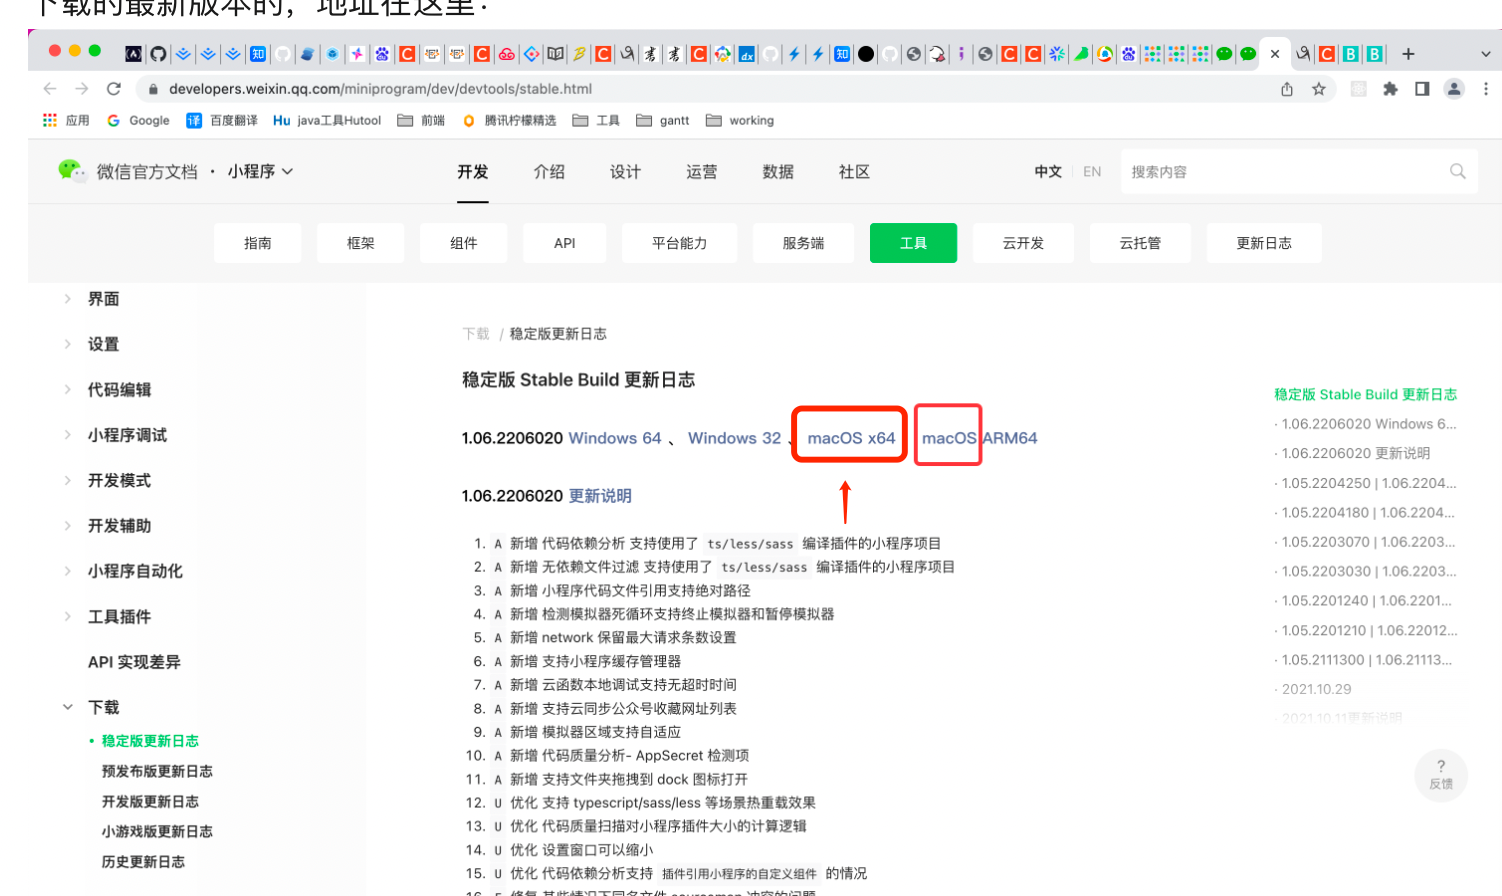
Task: Switch to the tab with the dx favicon
Action: (x=747, y=54)
